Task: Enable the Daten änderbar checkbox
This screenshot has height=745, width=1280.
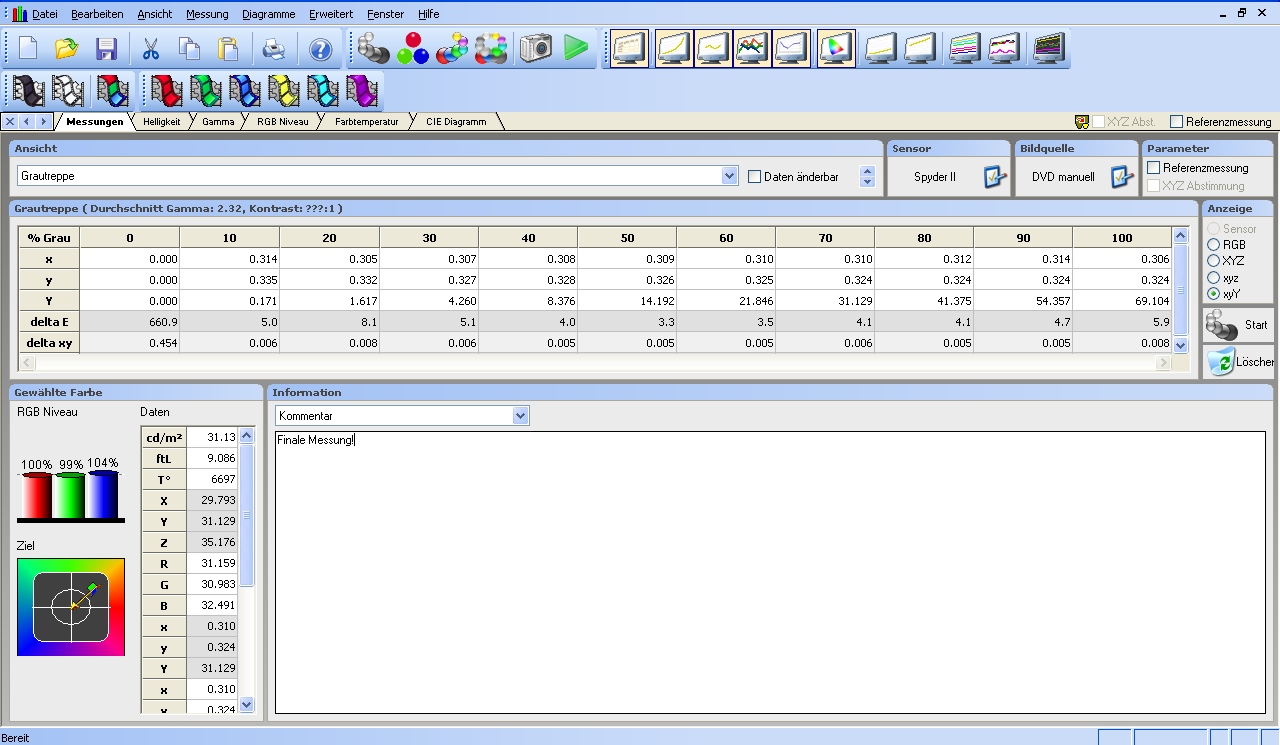Action: (x=755, y=177)
